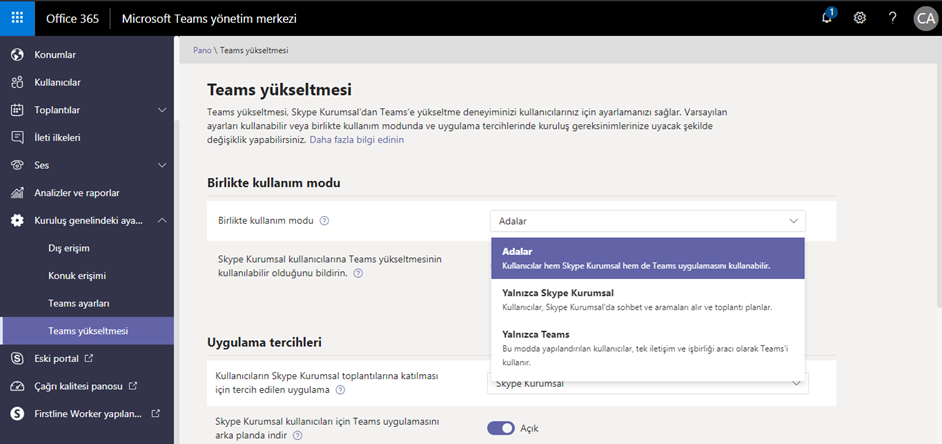Click the Skype icon beside Eski portal

point(17,359)
